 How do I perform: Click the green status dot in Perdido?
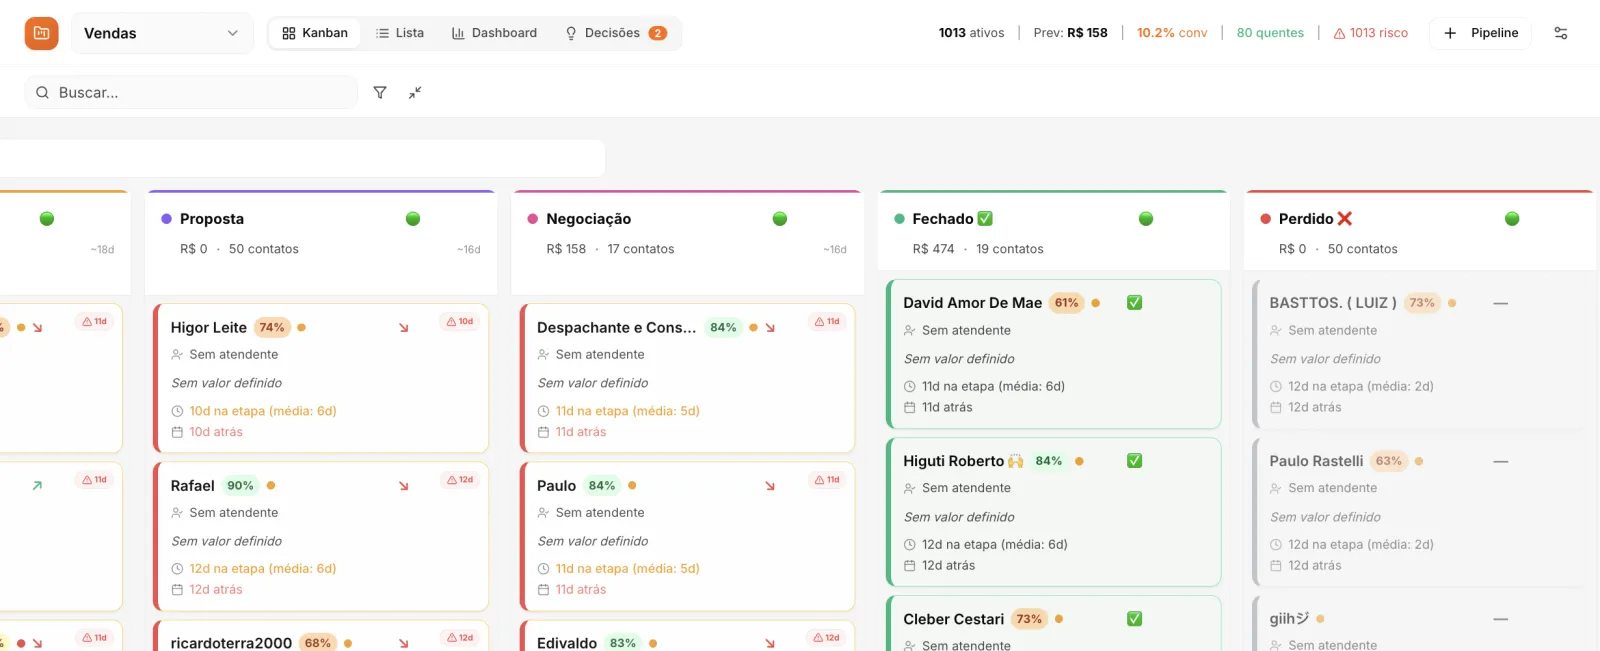(1512, 219)
